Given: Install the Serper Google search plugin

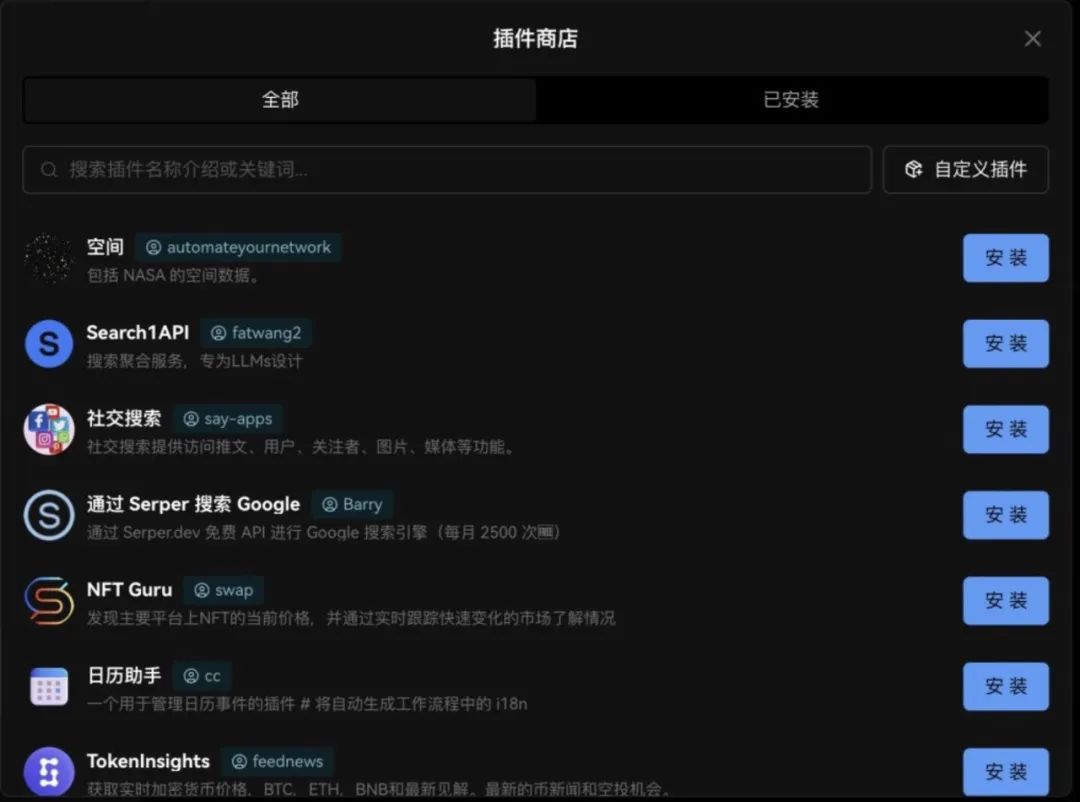Looking at the screenshot, I should [x=1006, y=515].
